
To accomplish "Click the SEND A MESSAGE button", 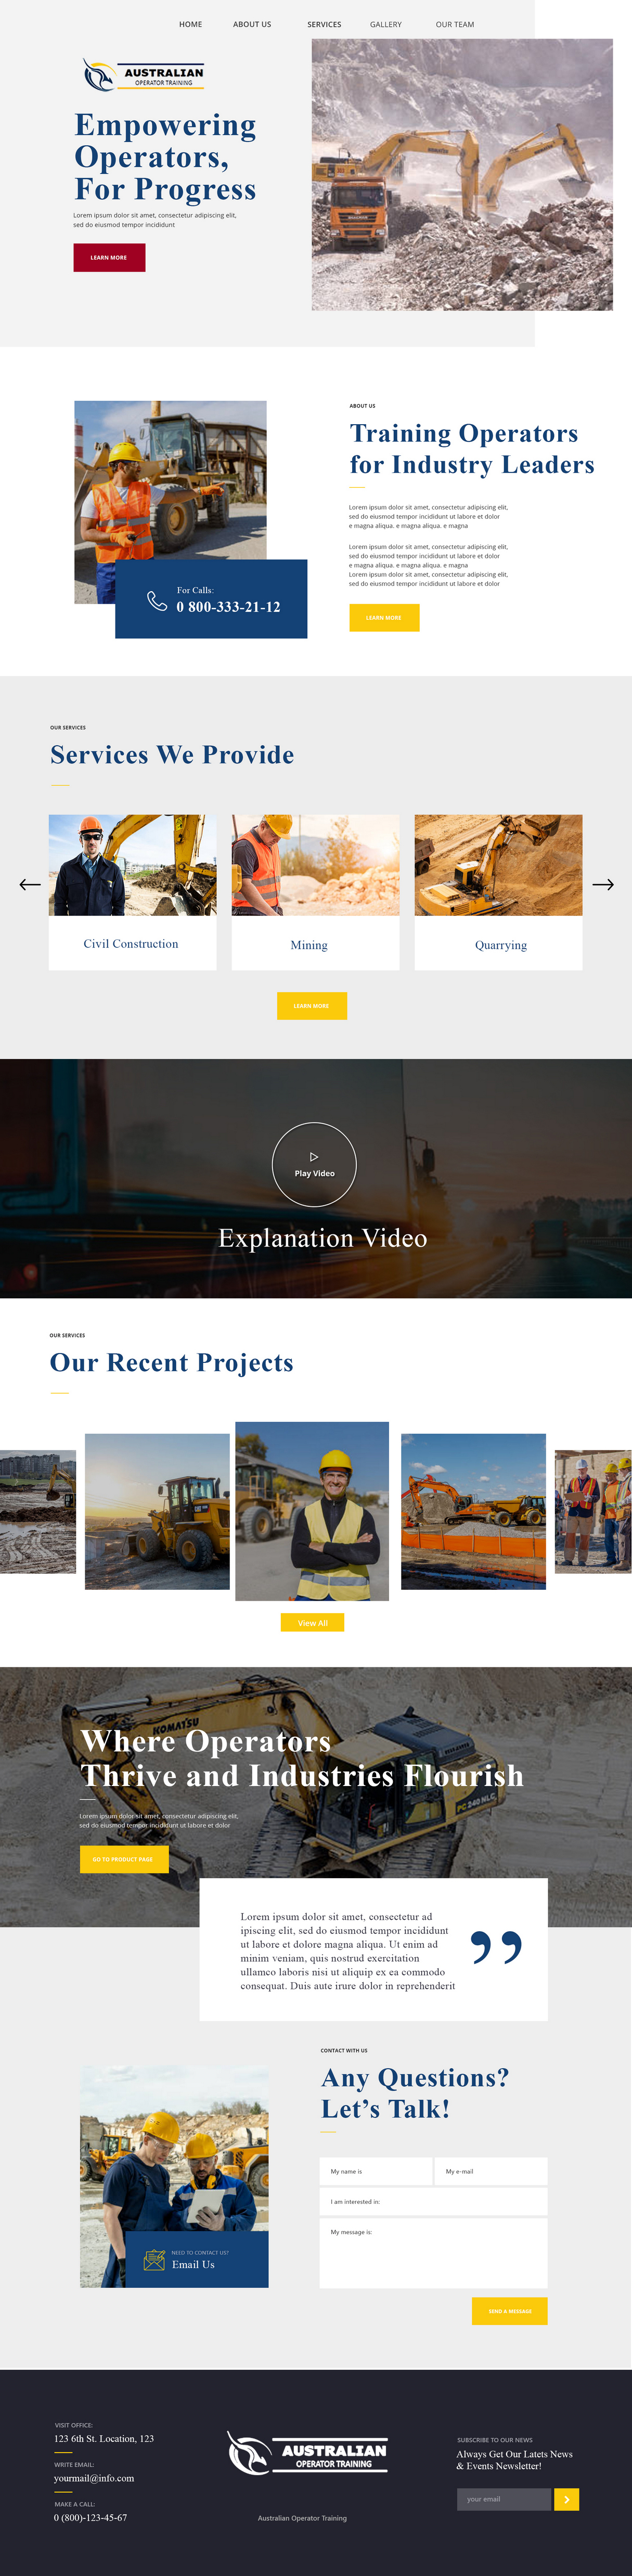I will (x=510, y=2311).
